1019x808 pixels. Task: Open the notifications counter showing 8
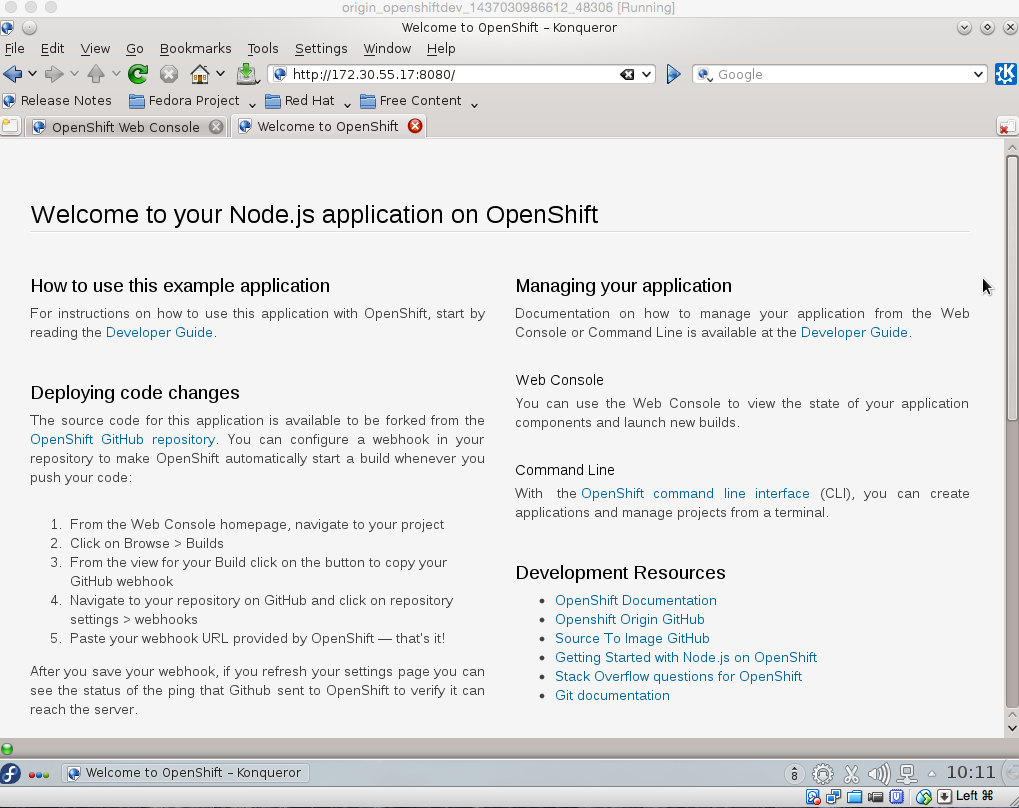(x=794, y=774)
